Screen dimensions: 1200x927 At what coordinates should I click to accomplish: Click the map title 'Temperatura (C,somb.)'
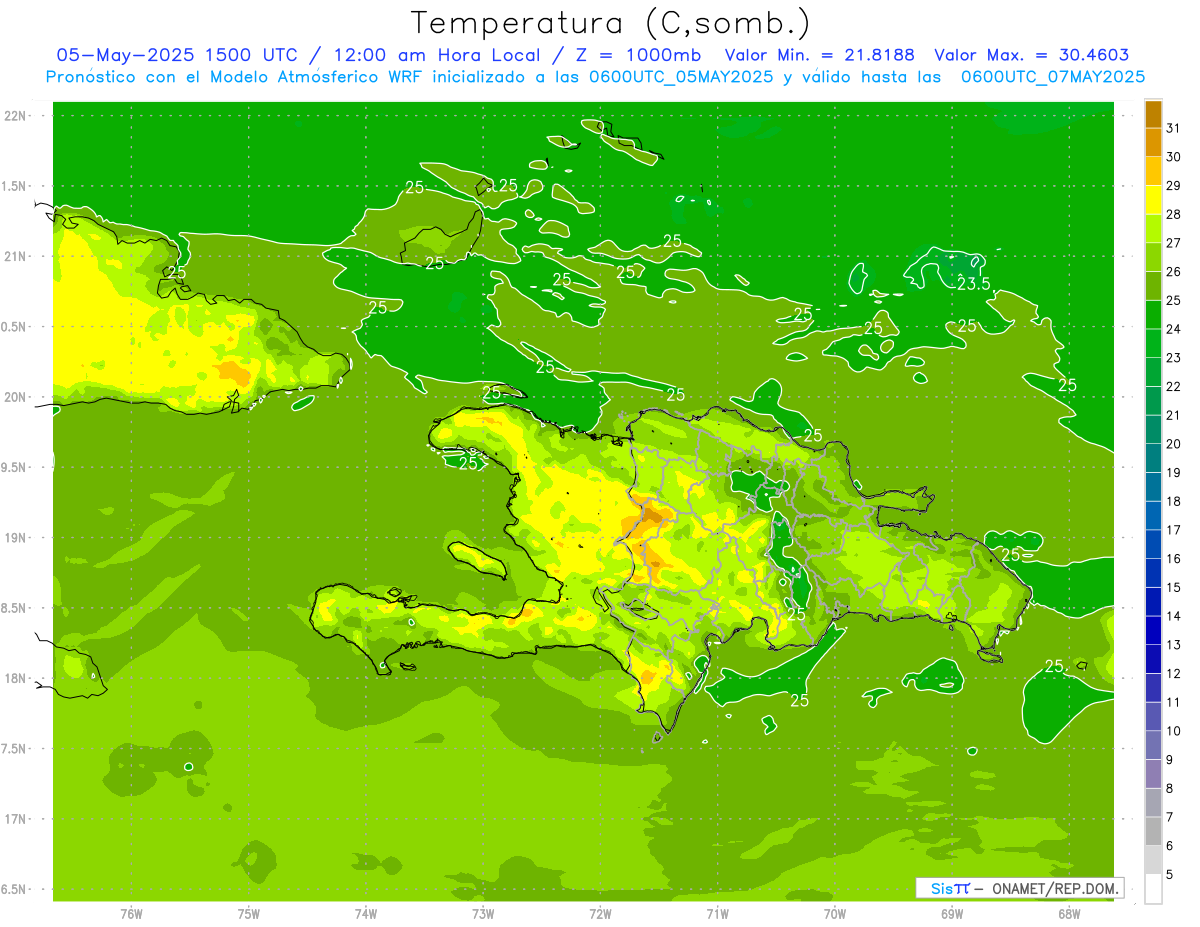click(611, 23)
